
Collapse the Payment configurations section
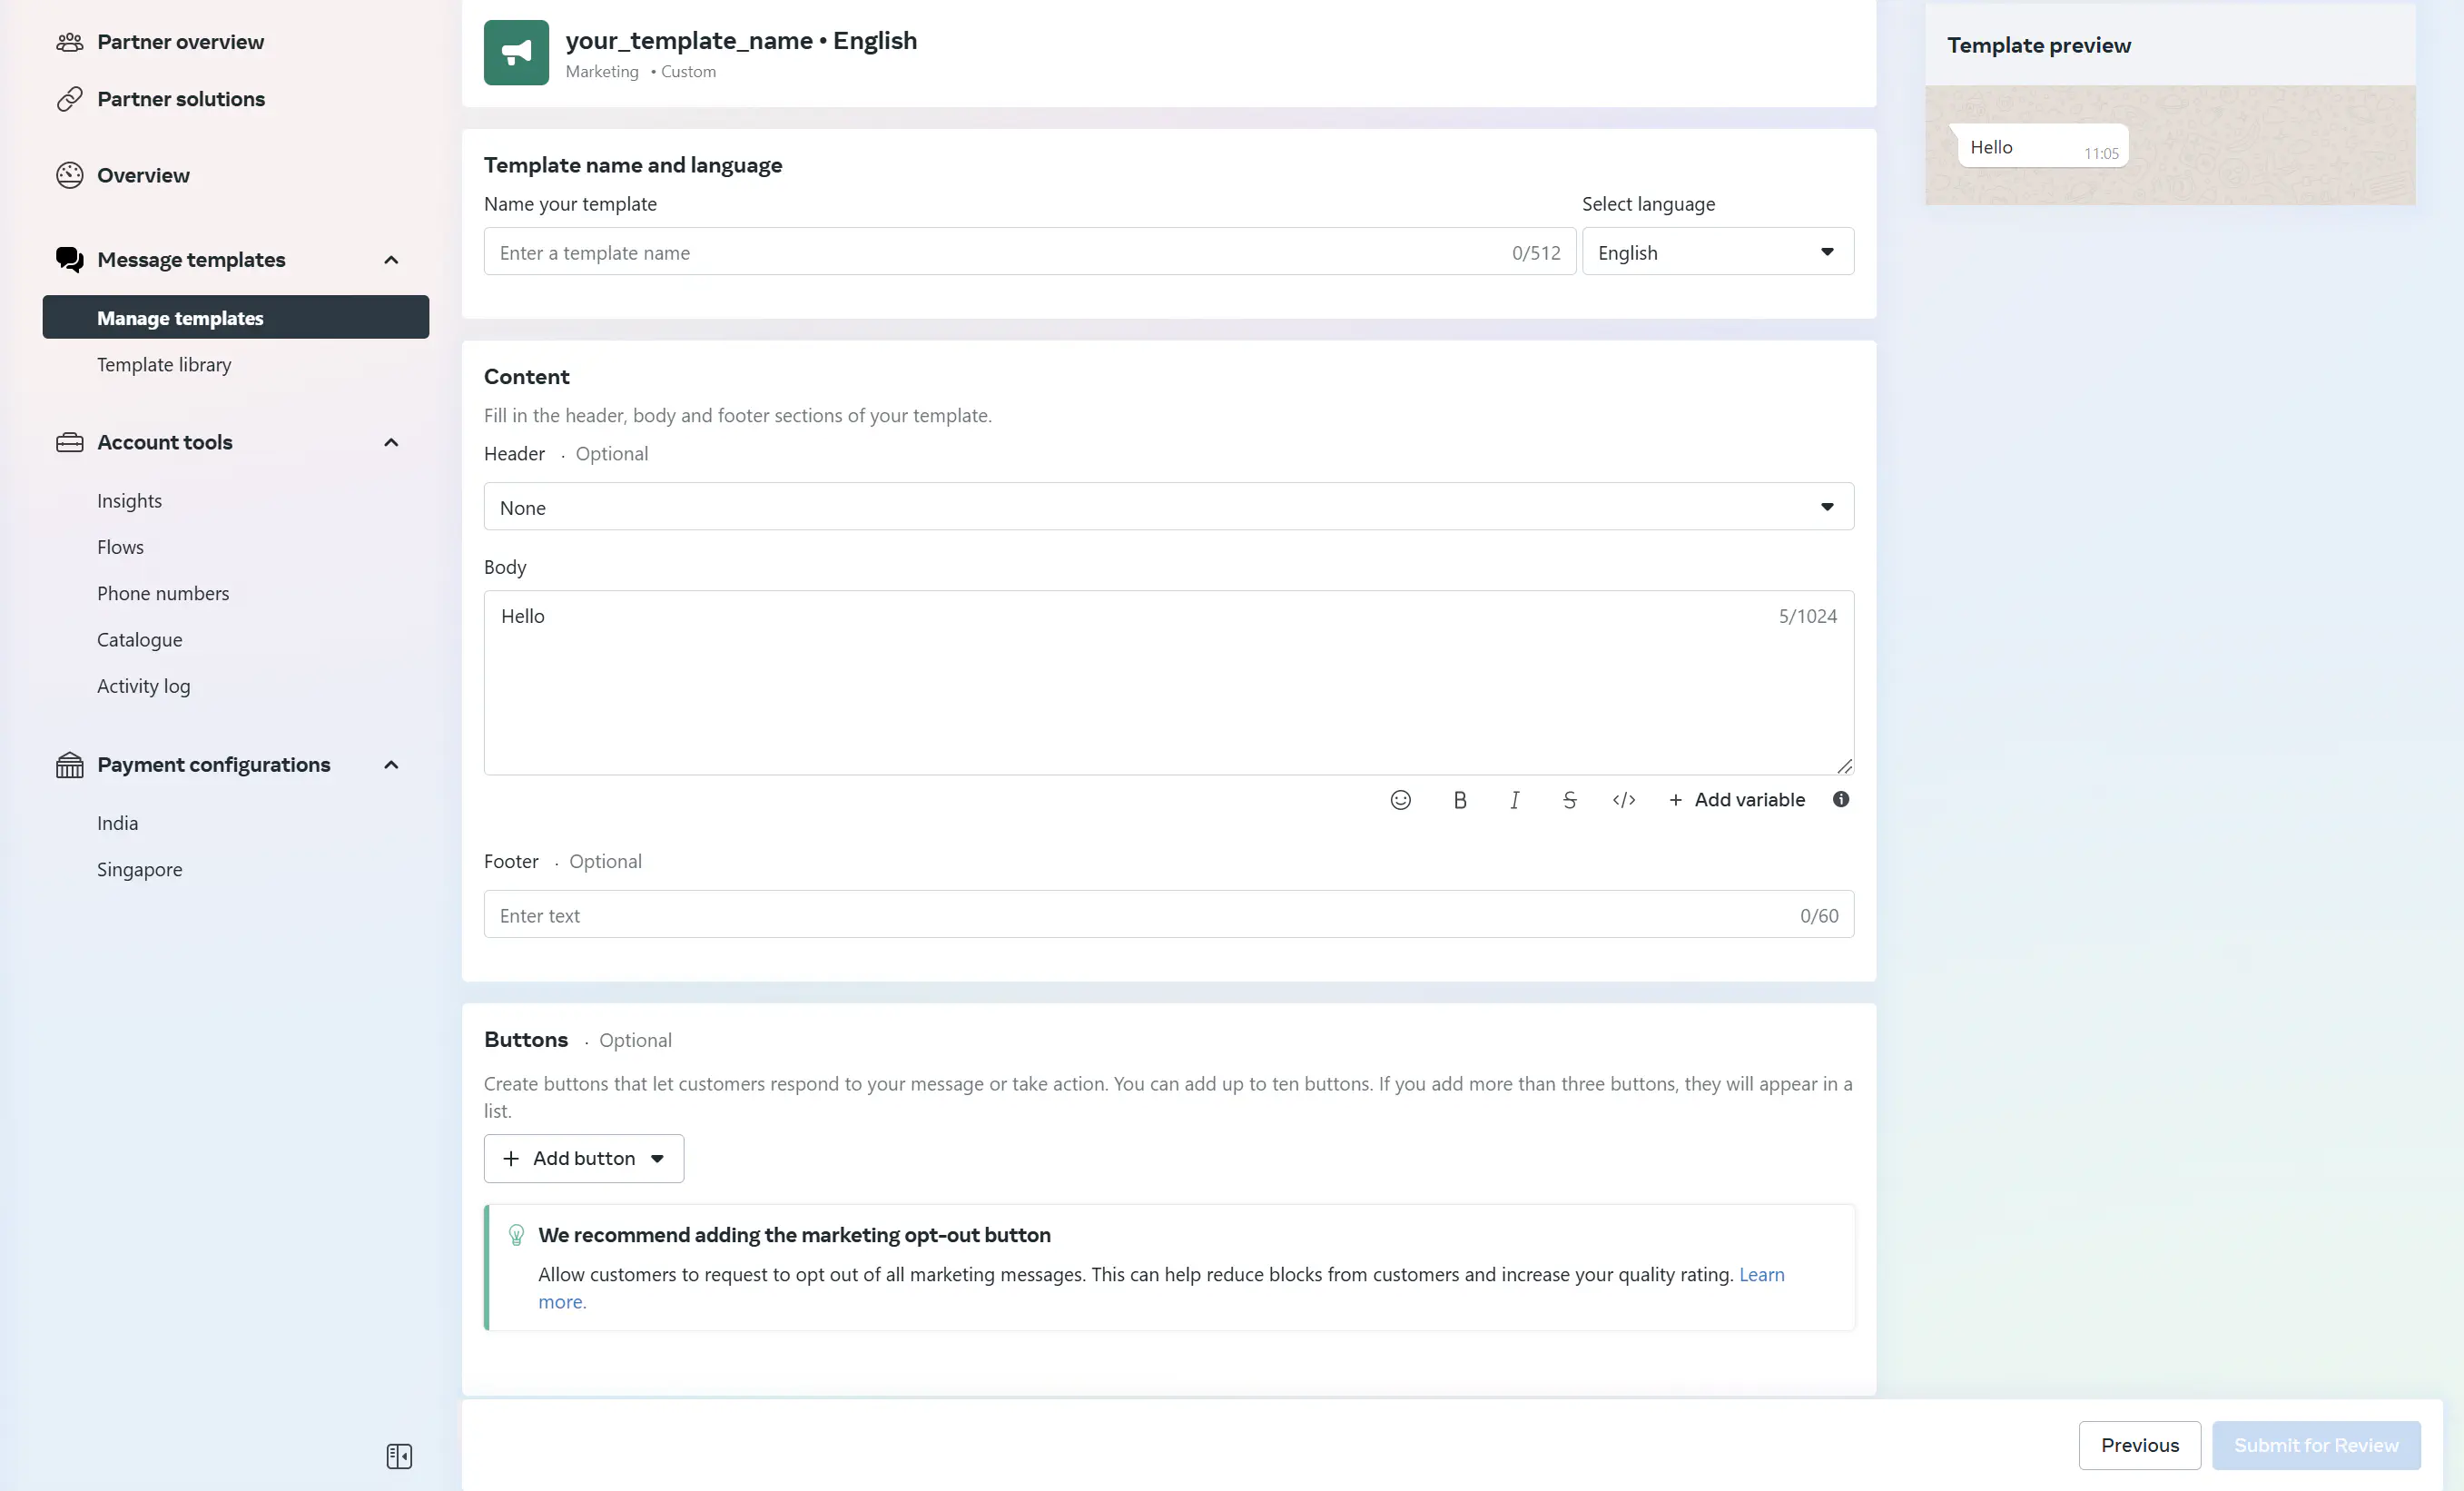(391, 765)
